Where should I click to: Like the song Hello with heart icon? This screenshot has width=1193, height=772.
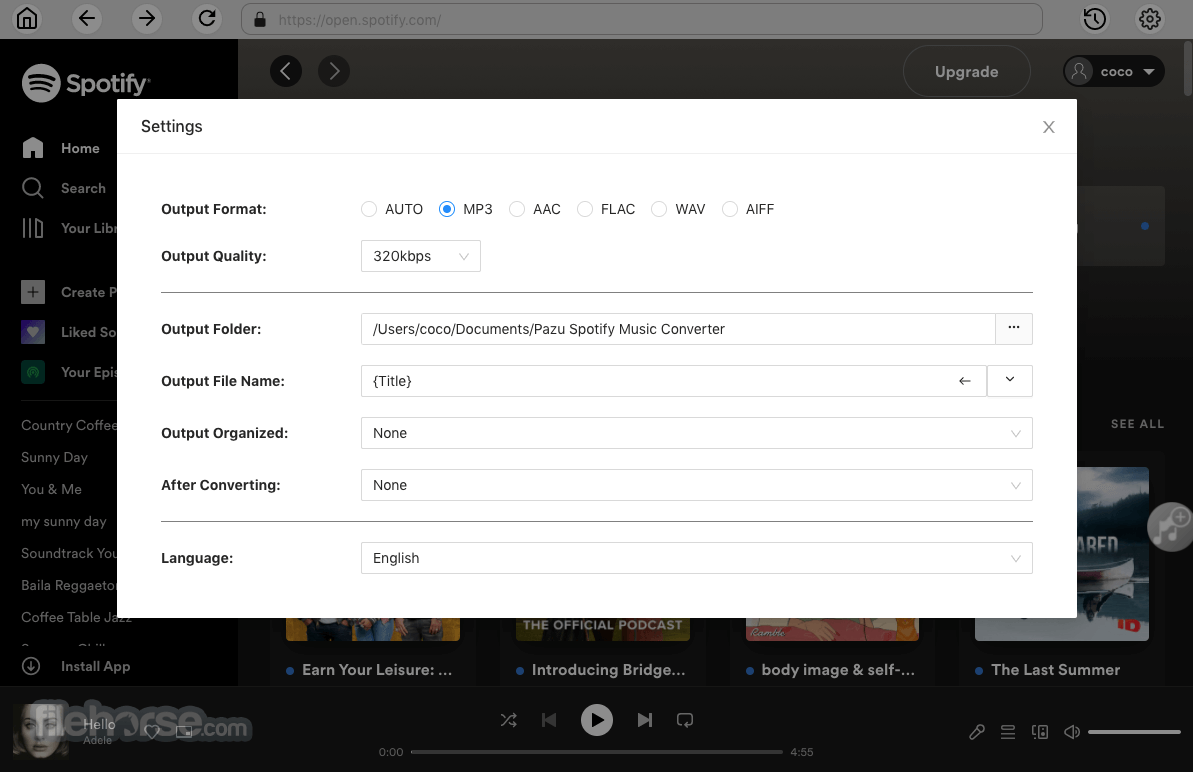click(152, 732)
